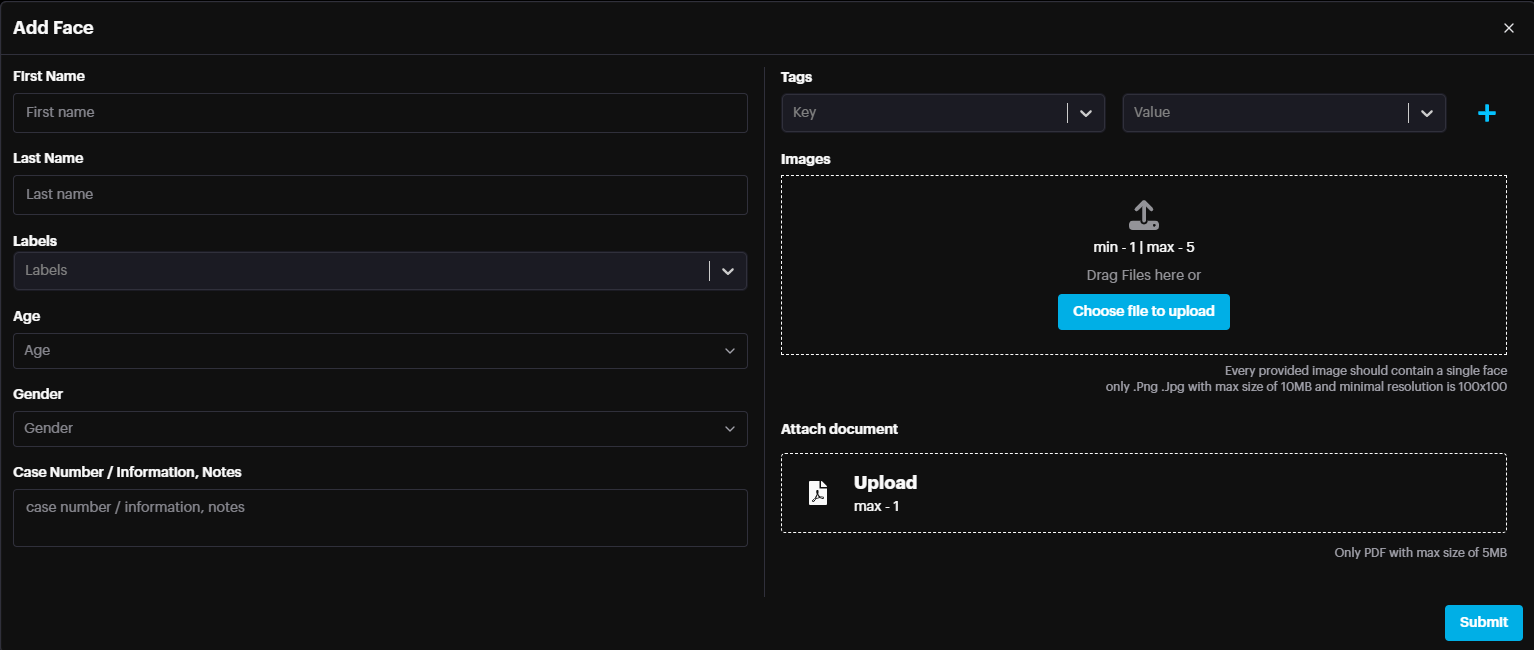Close the Add Face dialog

pos(1508,28)
